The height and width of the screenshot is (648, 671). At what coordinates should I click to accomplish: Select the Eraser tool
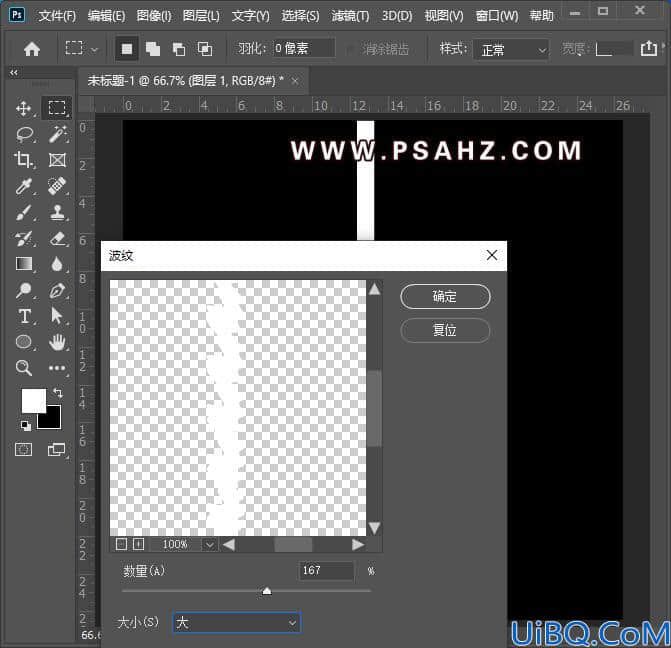click(57, 239)
